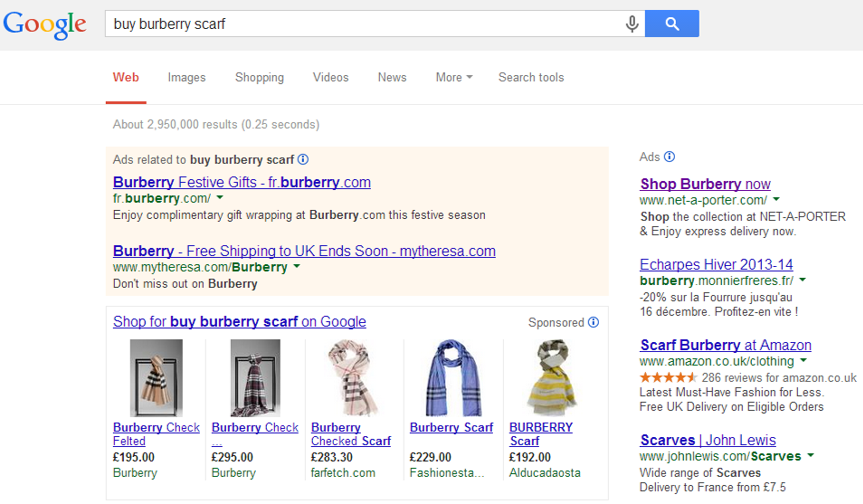Screen dimensions: 863x504
Task: Open Burberry Checked Scarf product link
Action: point(351,434)
